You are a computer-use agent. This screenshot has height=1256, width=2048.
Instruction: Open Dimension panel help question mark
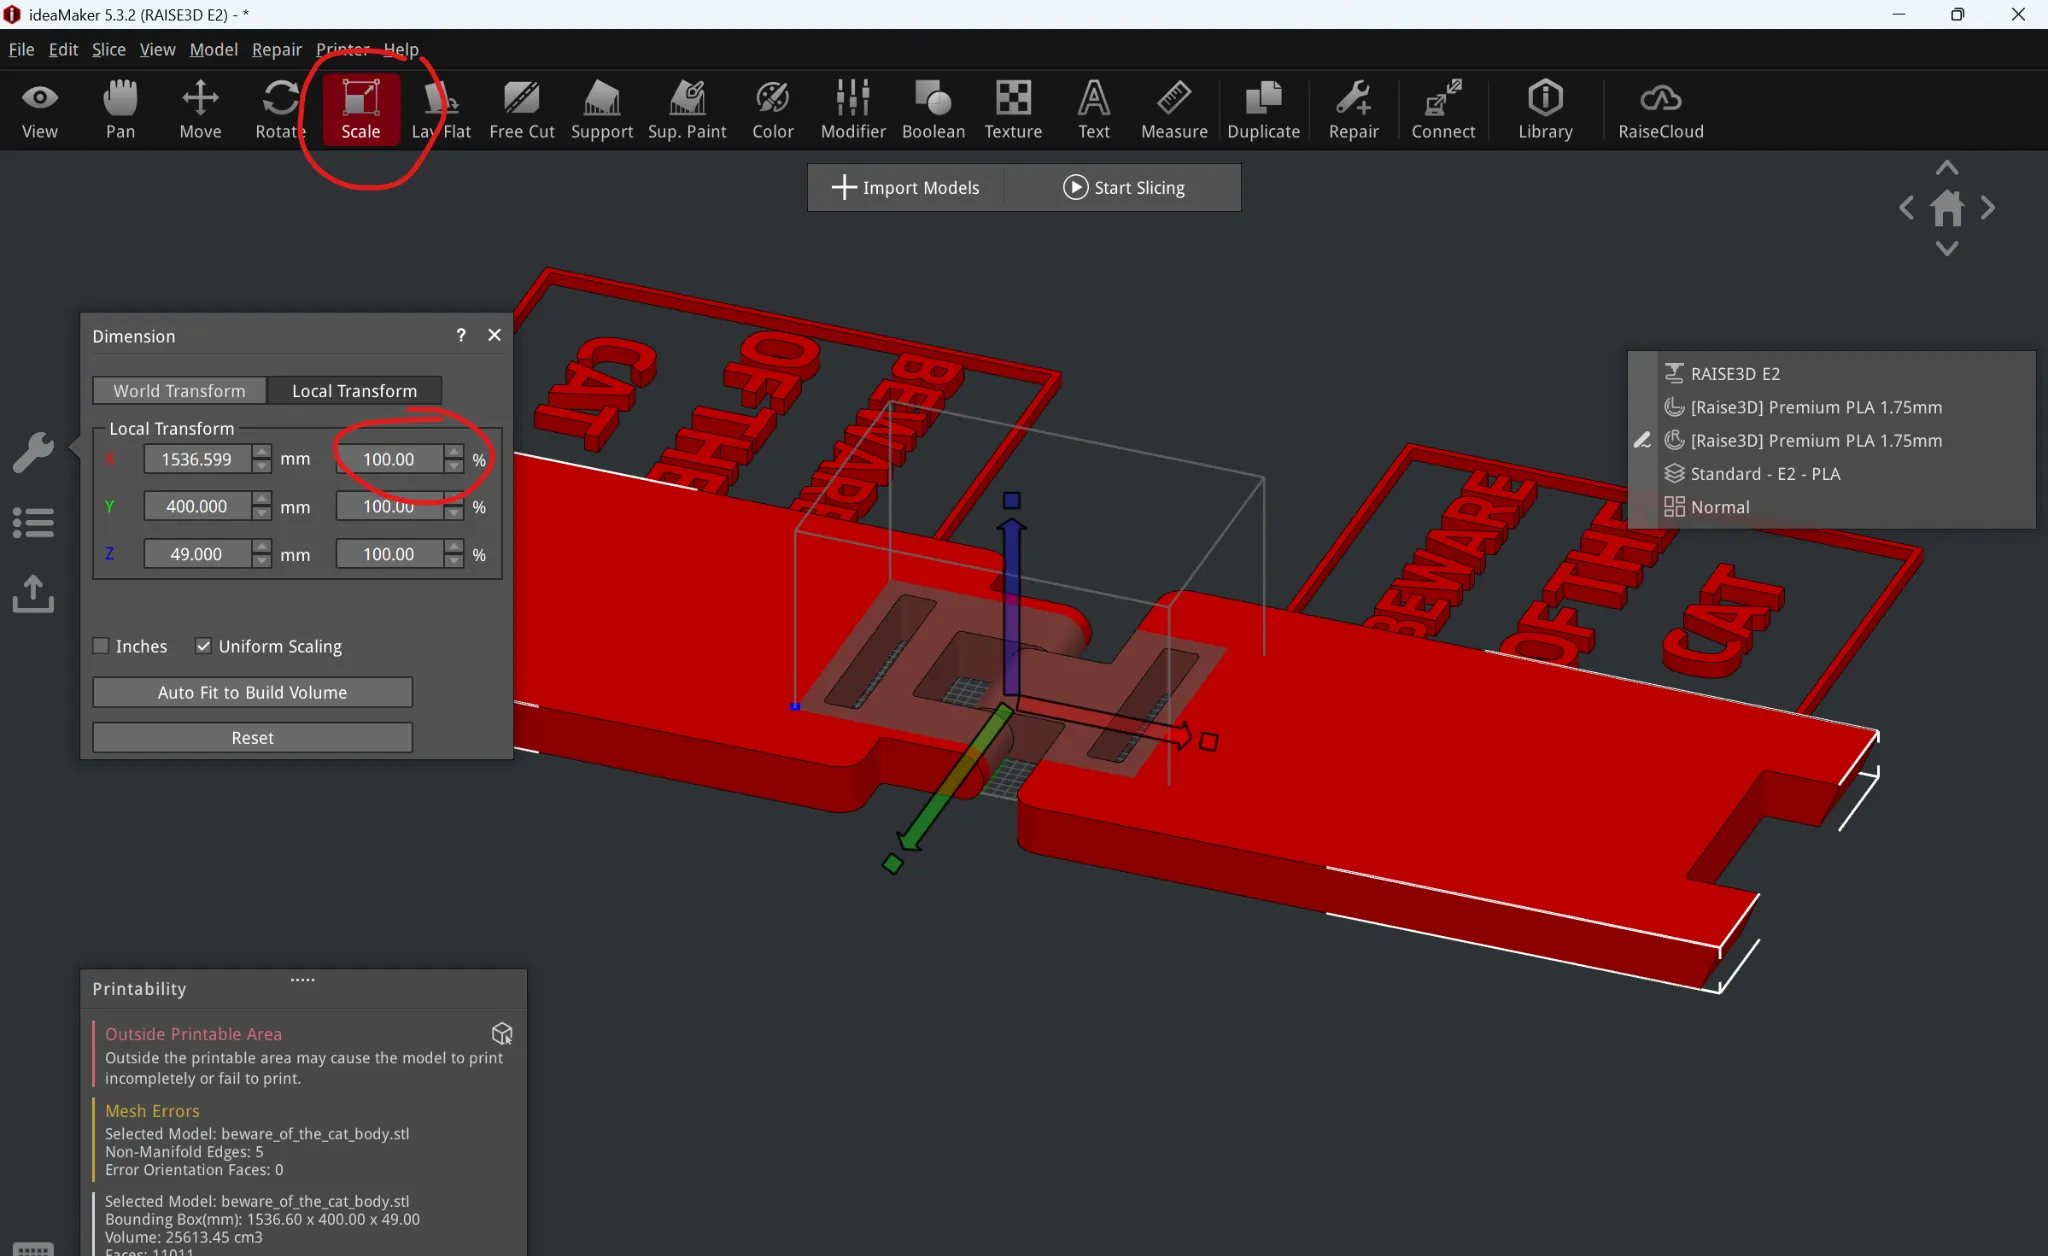click(461, 335)
